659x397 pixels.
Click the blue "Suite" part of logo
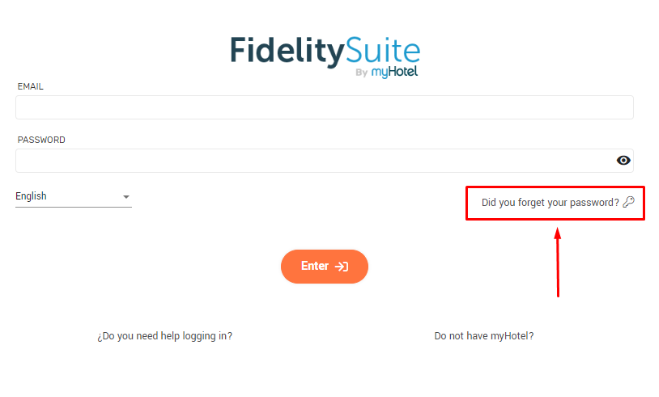383,50
